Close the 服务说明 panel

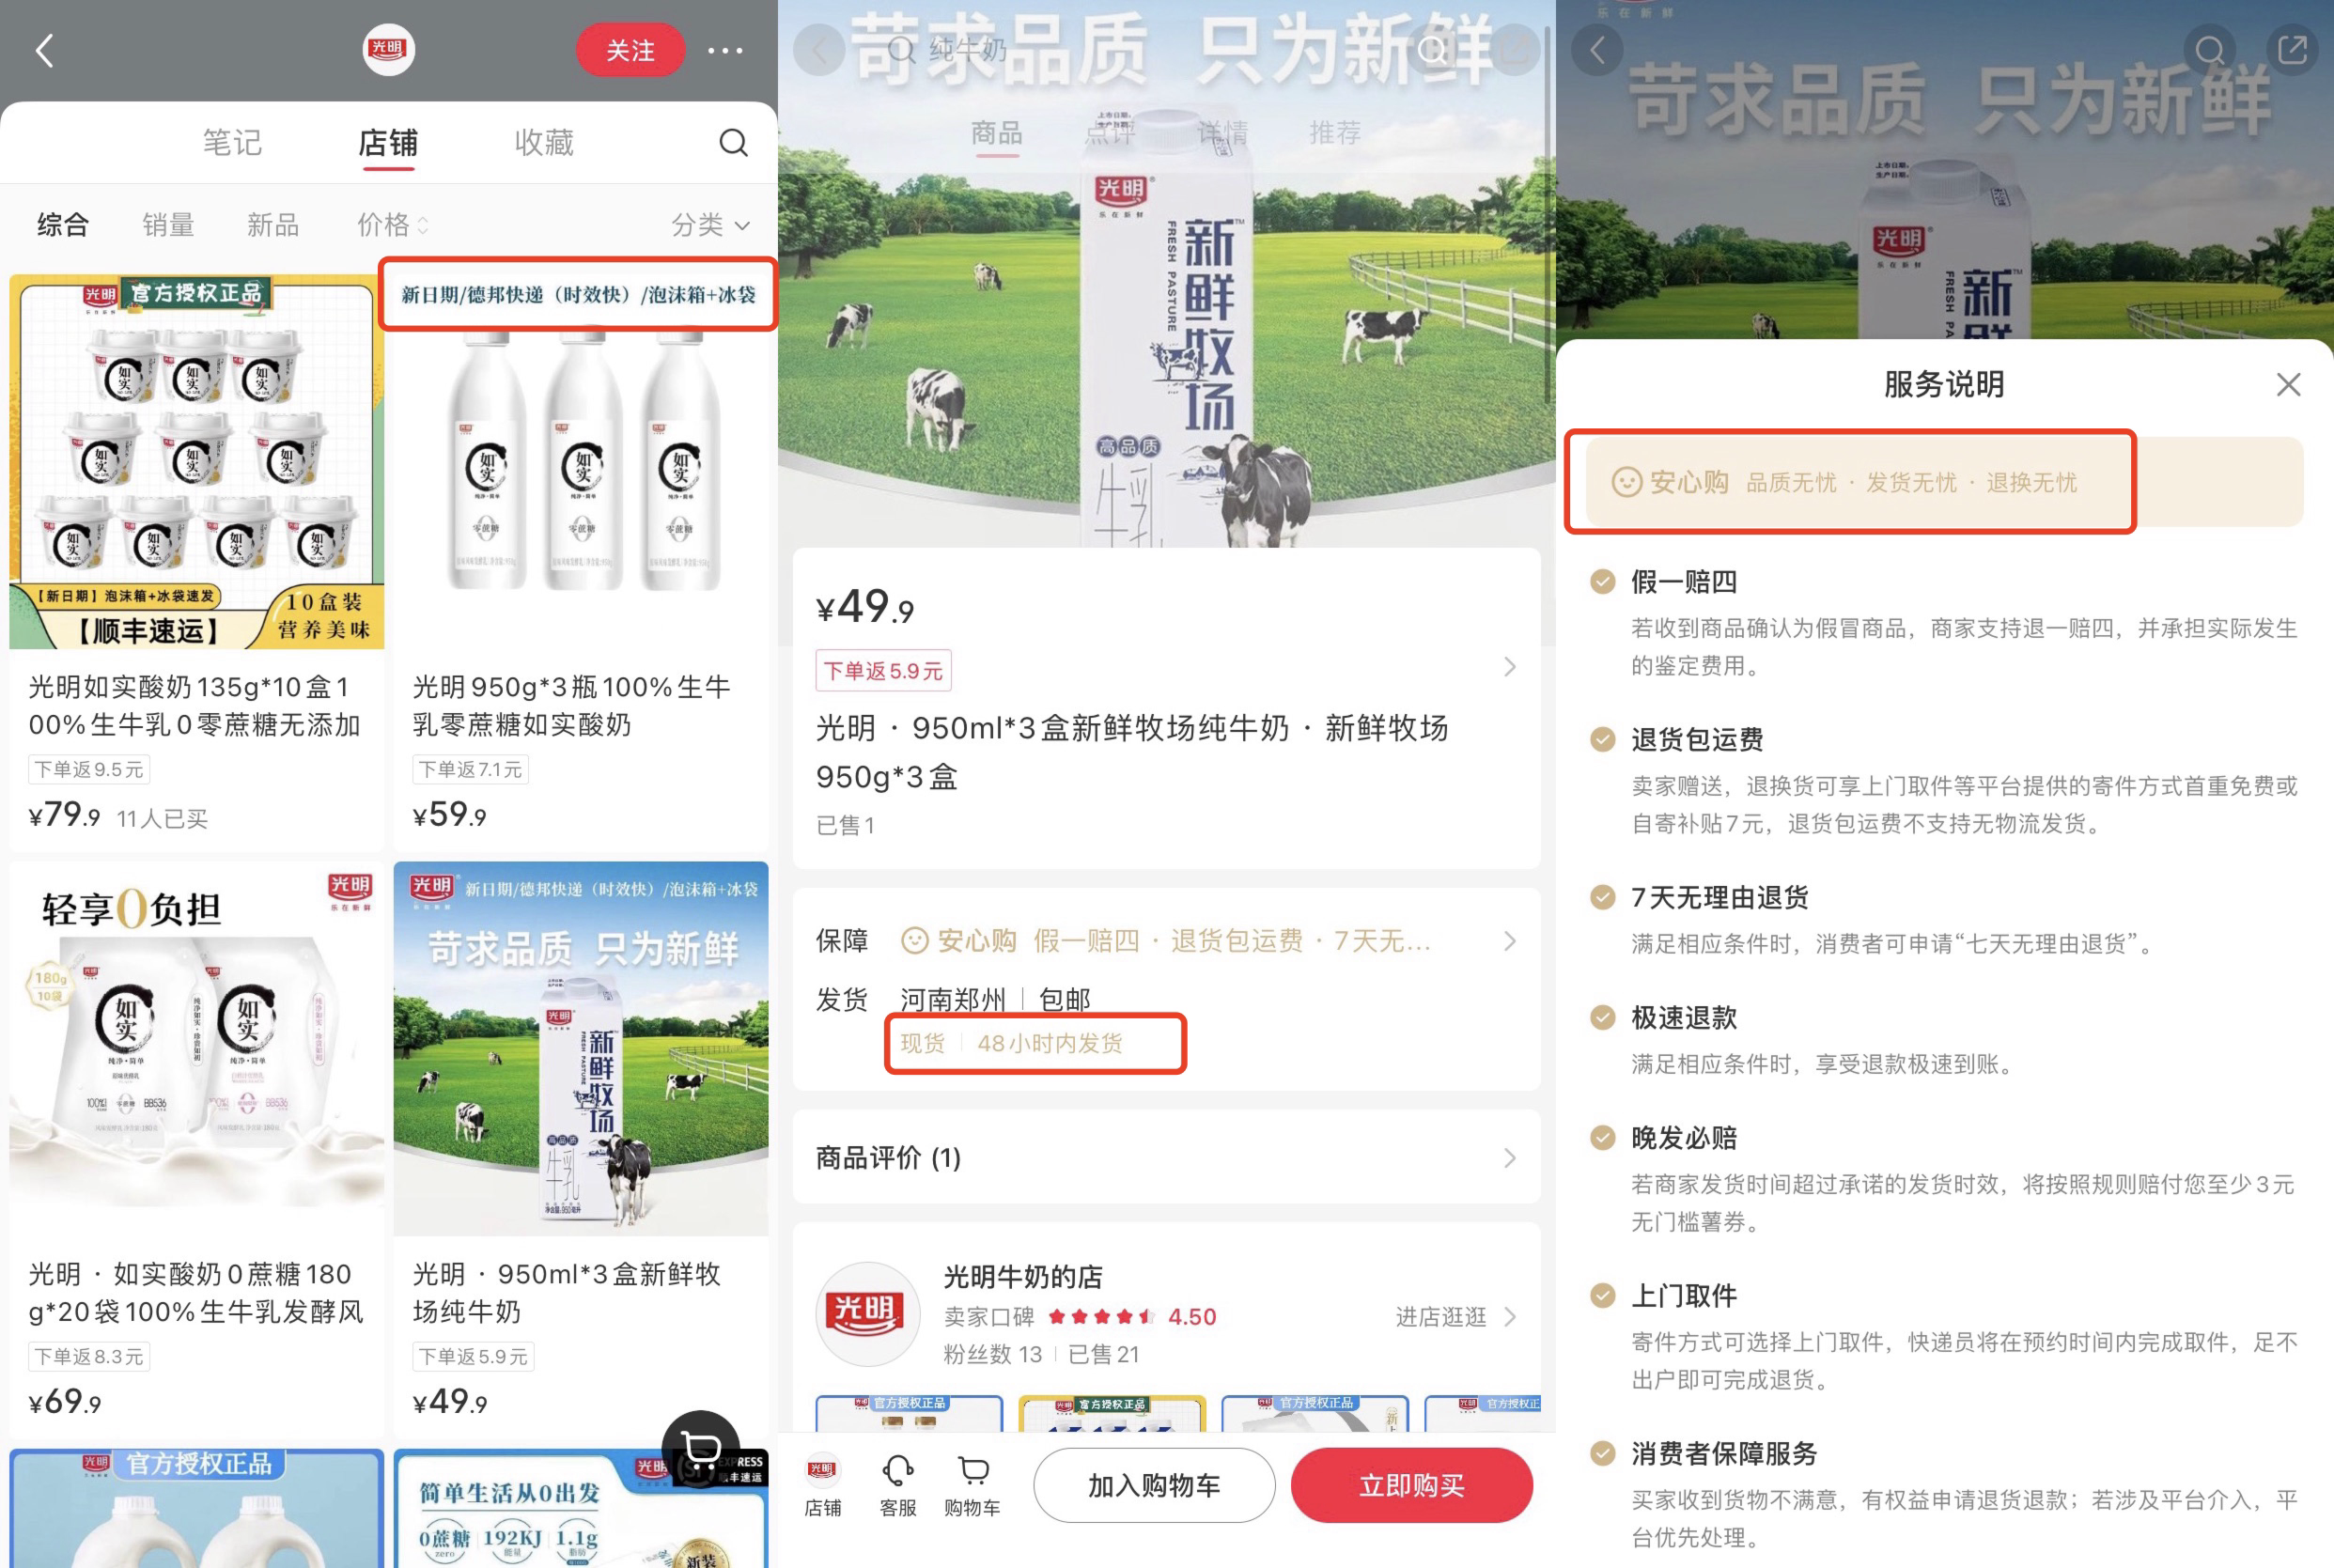pos(2288,384)
